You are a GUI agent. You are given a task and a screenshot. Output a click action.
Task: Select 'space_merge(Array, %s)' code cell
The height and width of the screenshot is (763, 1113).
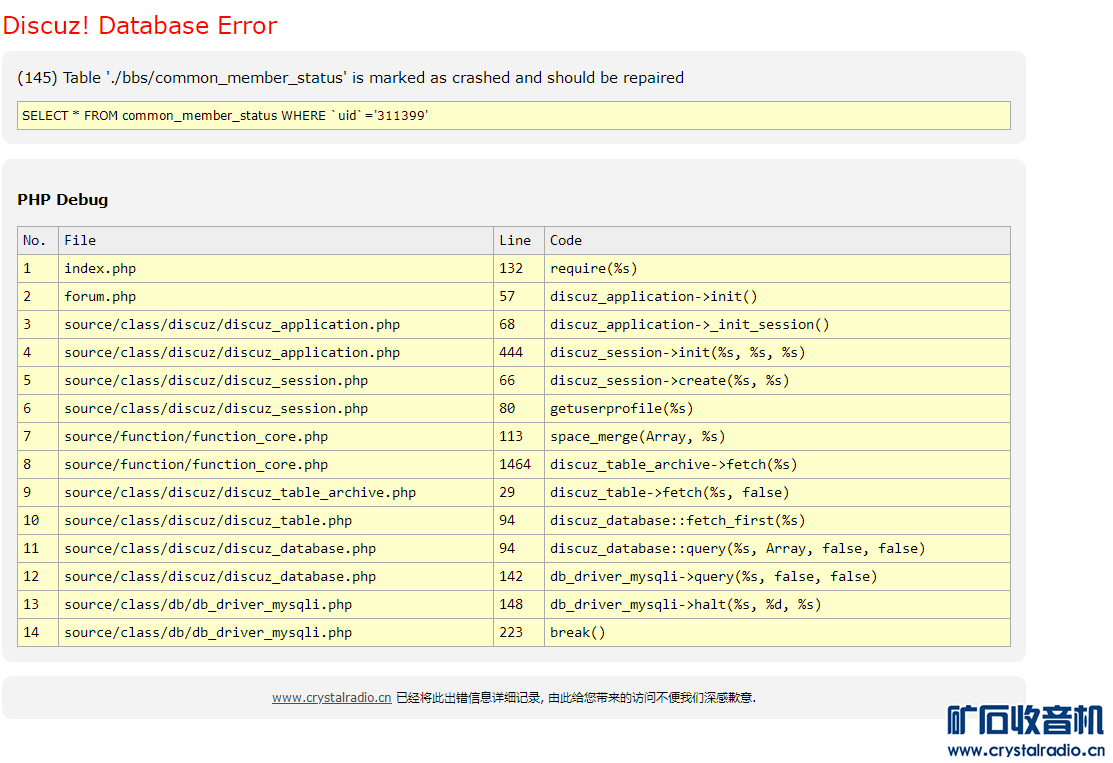[777, 437]
